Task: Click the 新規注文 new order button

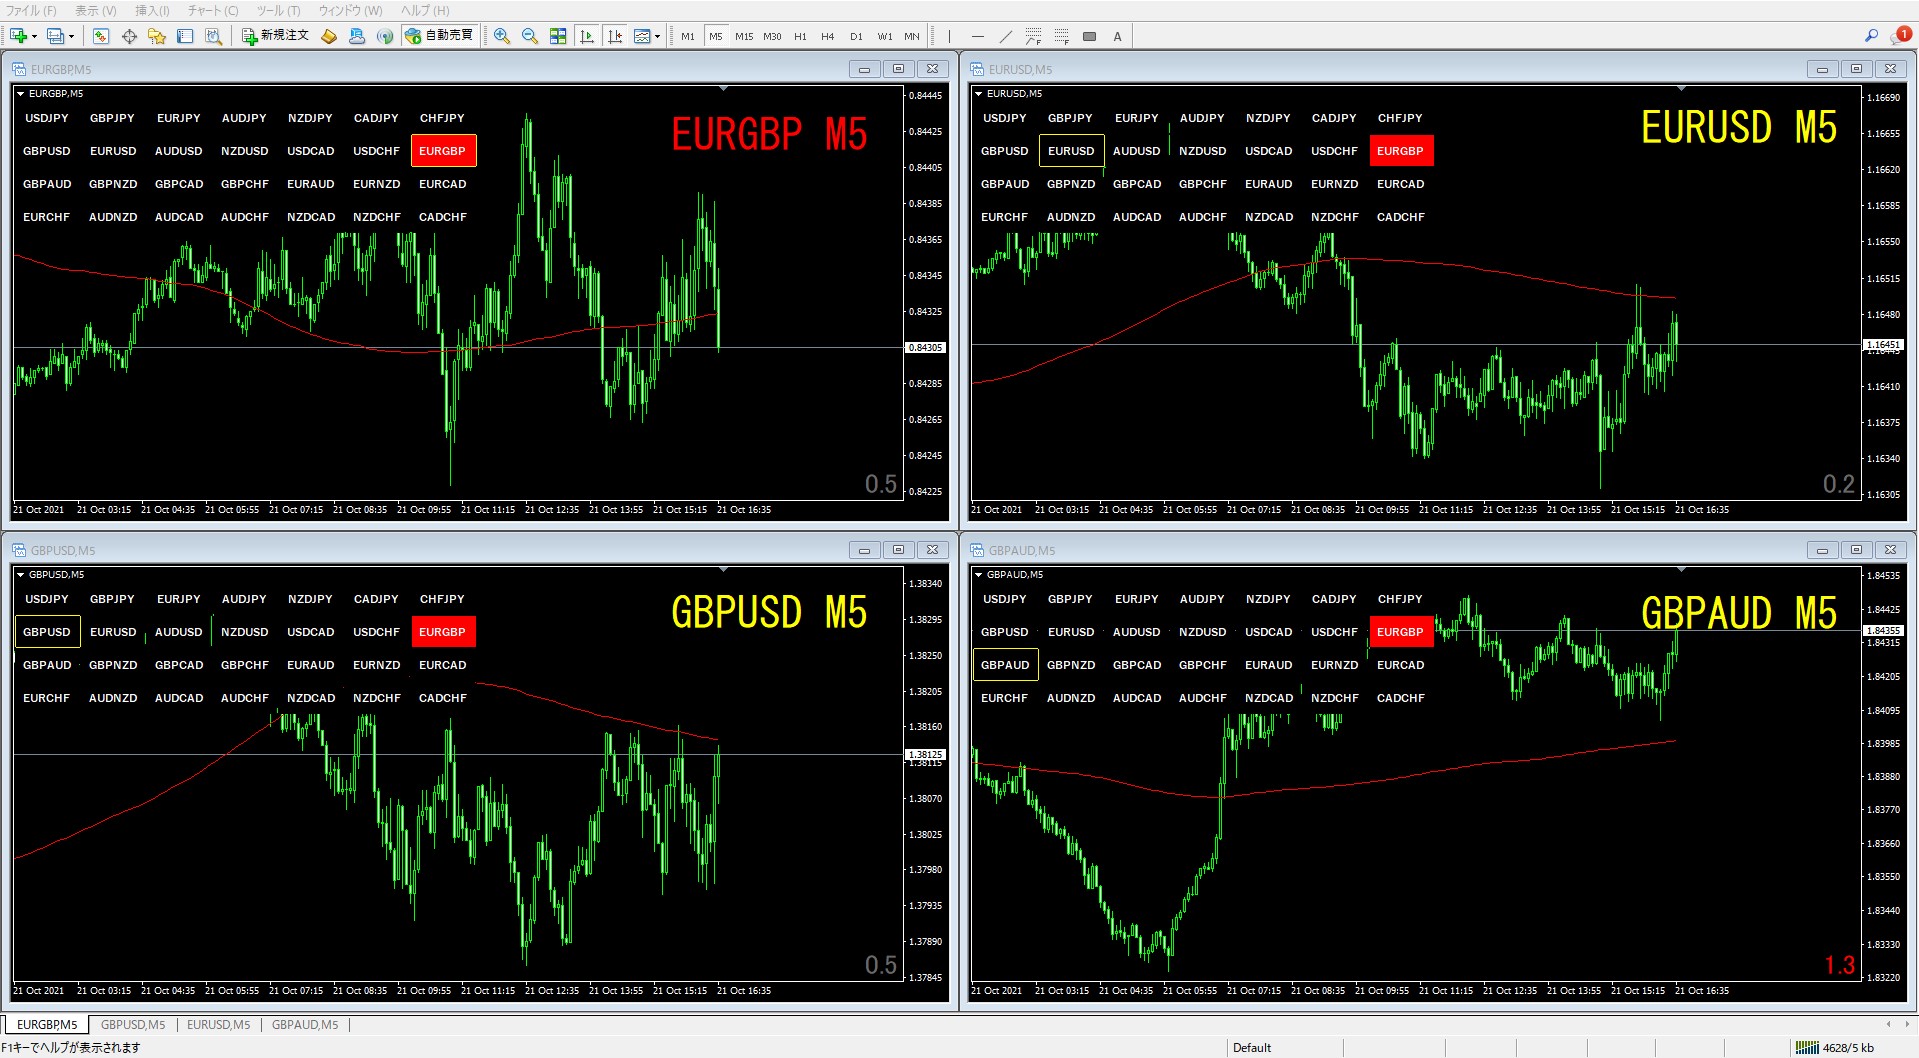Action: (x=275, y=36)
